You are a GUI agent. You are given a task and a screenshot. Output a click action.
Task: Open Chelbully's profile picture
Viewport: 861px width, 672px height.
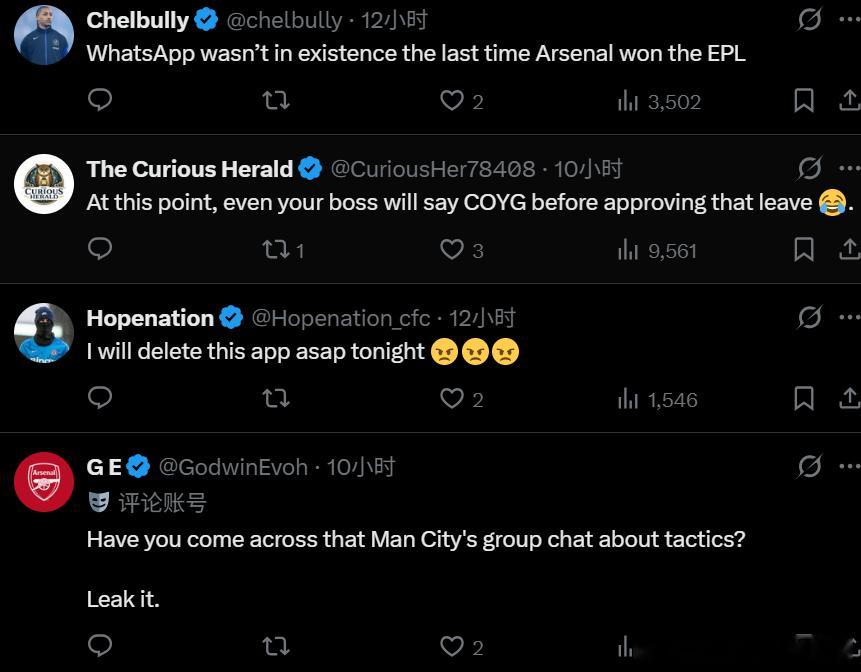[44, 35]
